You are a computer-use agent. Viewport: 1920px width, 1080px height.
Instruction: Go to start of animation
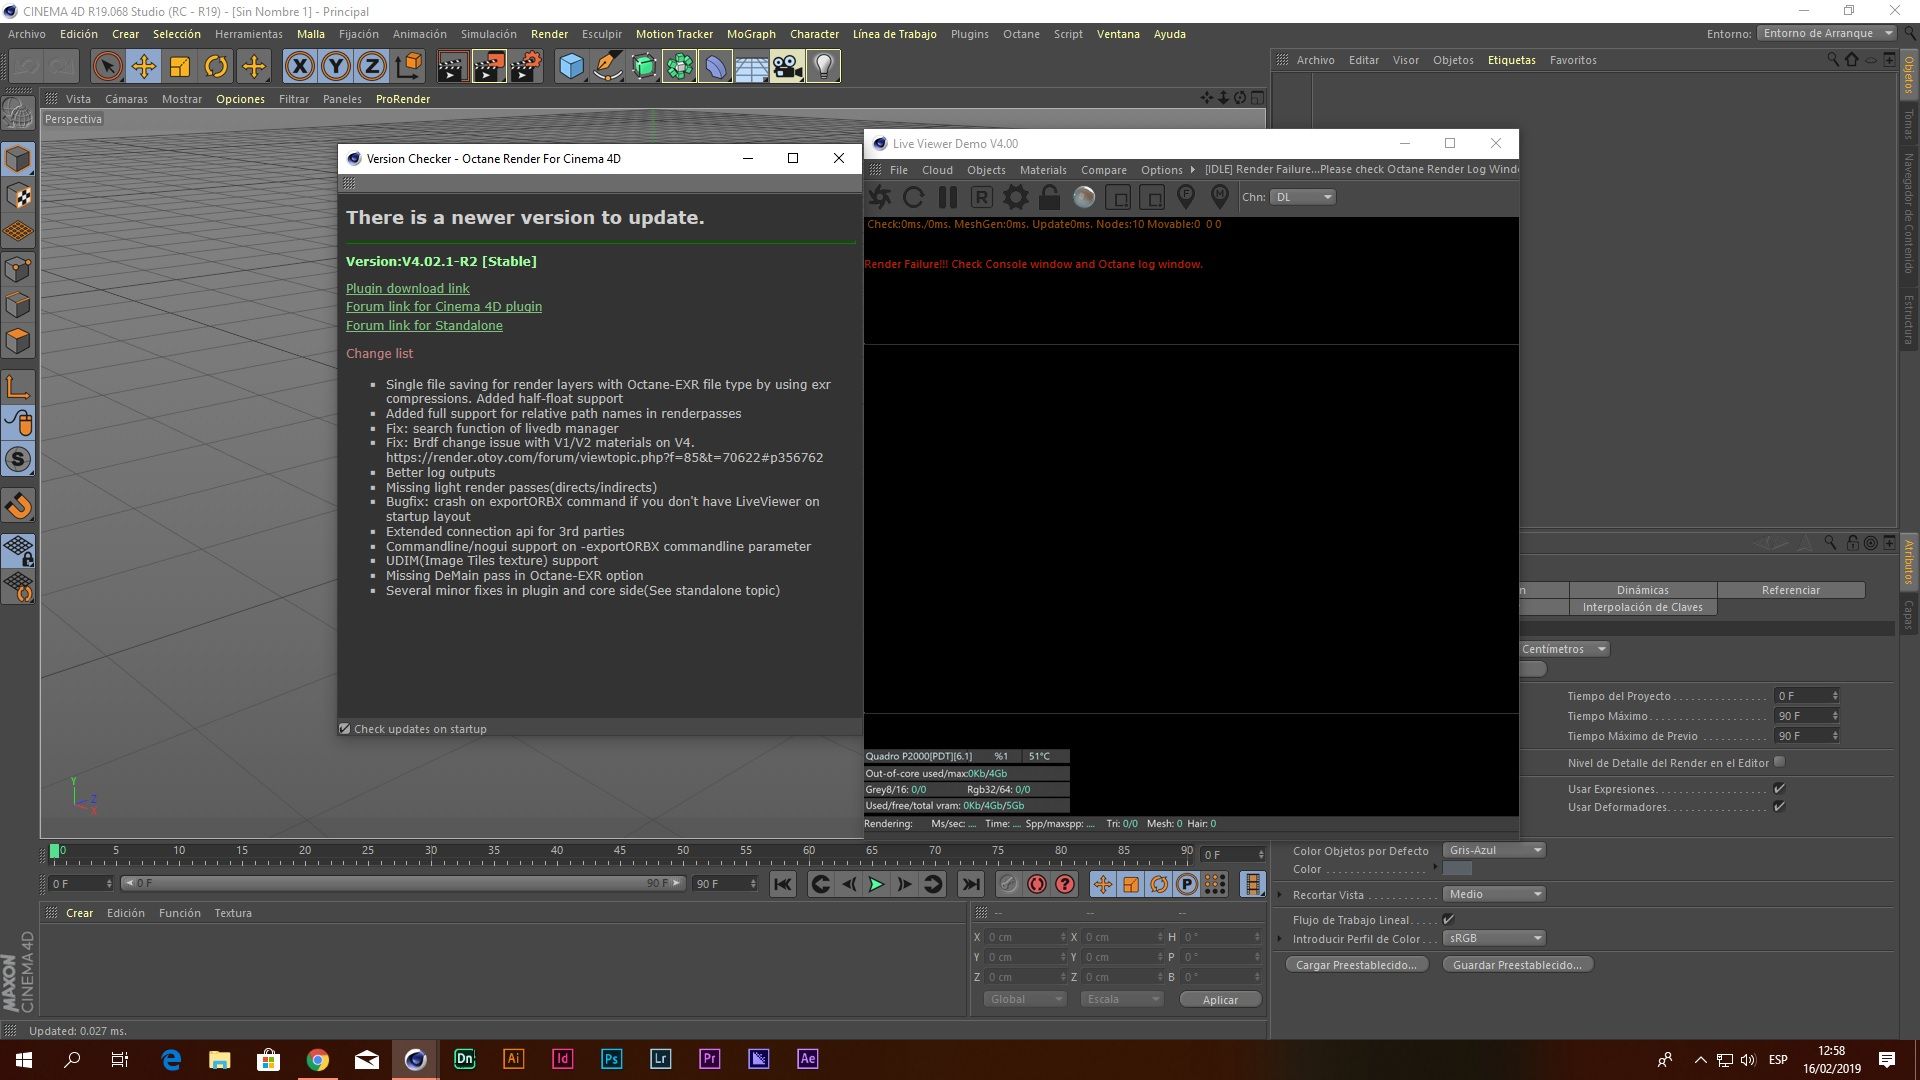coord(783,884)
